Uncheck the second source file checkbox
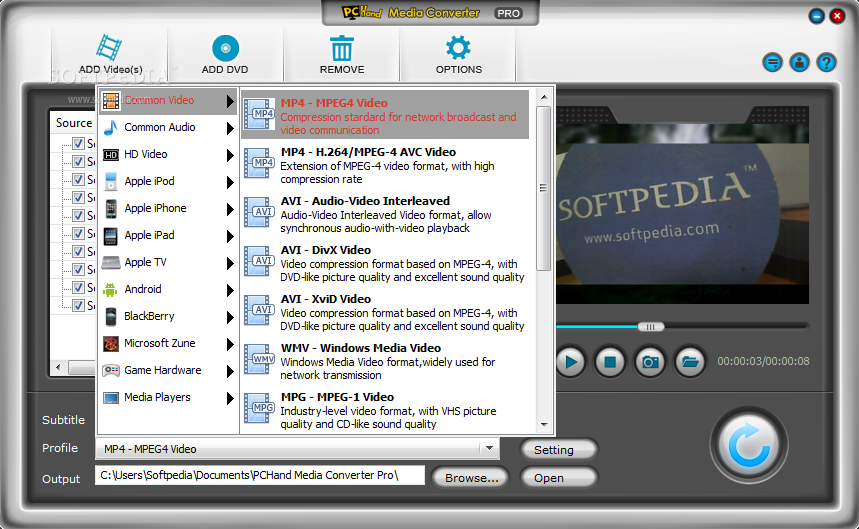859x529 pixels. tap(78, 162)
